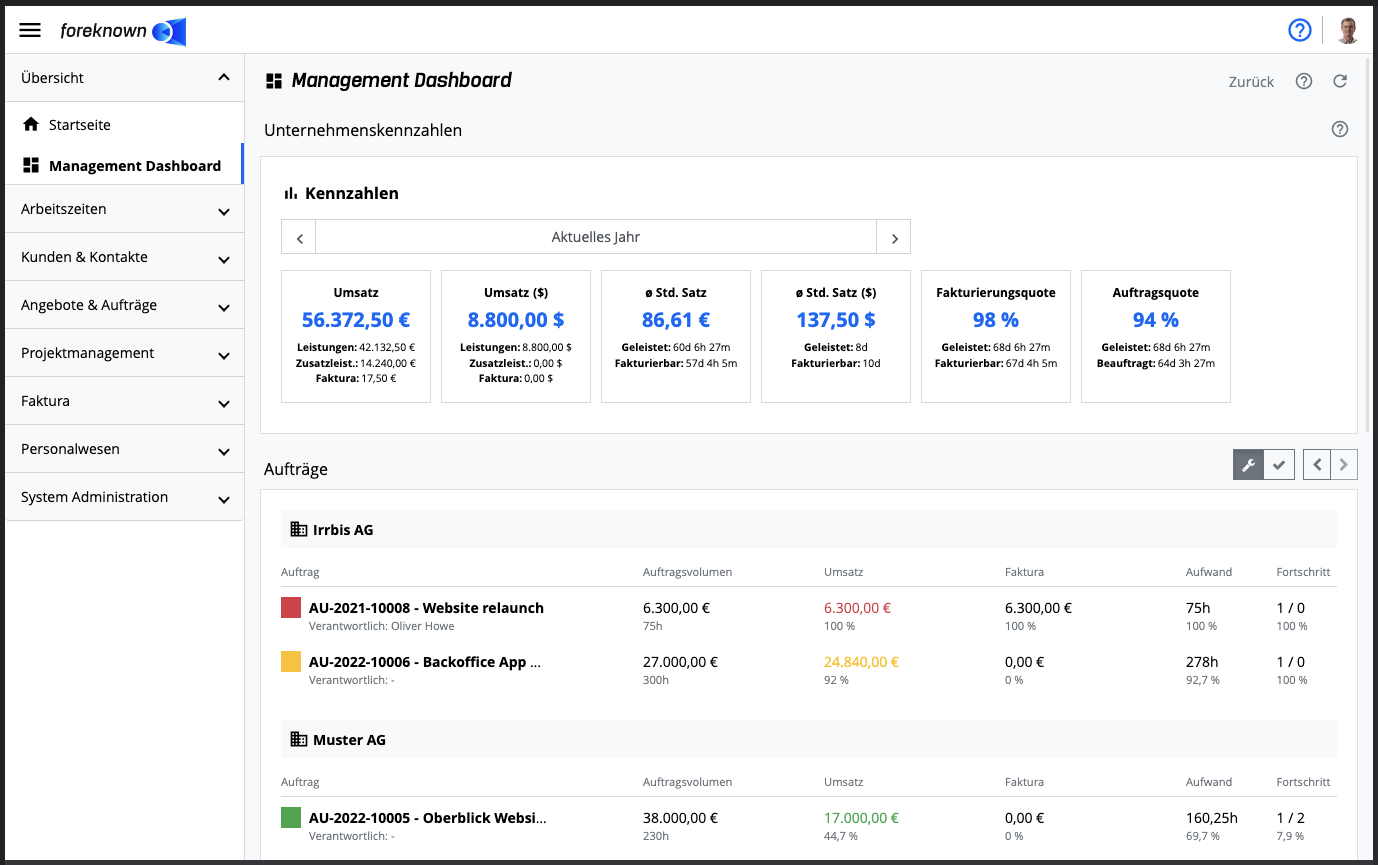Click the wrench view button in Aufträge
This screenshot has height=865, width=1378.
point(1248,465)
